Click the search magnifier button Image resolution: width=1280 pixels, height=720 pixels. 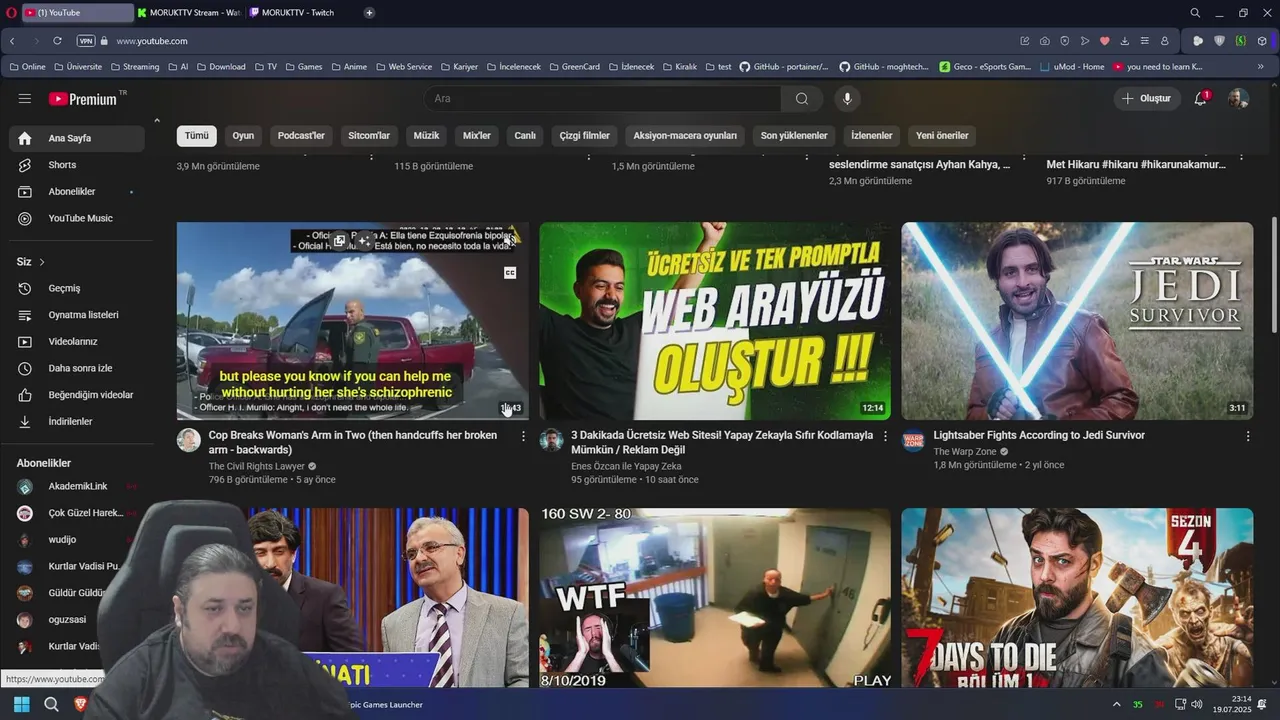click(x=802, y=99)
